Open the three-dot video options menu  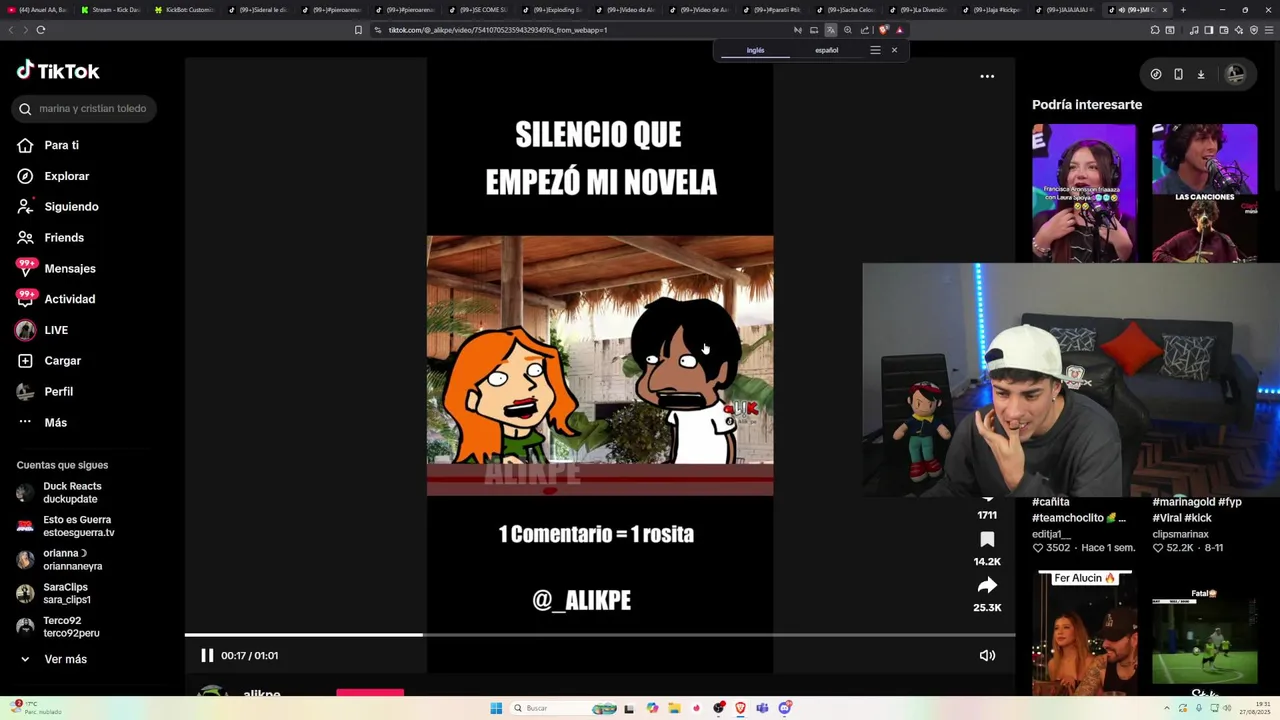(987, 76)
